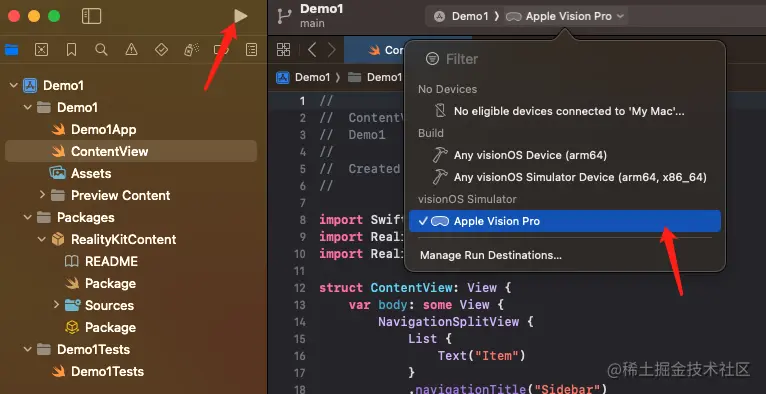
Task: Click Demo1 project in the jump bar
Action: pyautogui.click(x=303, y=77)
